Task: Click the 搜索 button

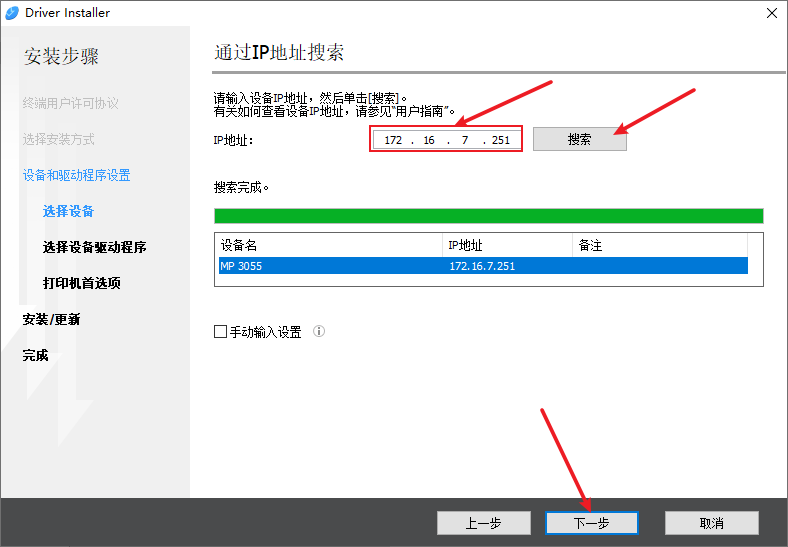Action: point(579,140)
